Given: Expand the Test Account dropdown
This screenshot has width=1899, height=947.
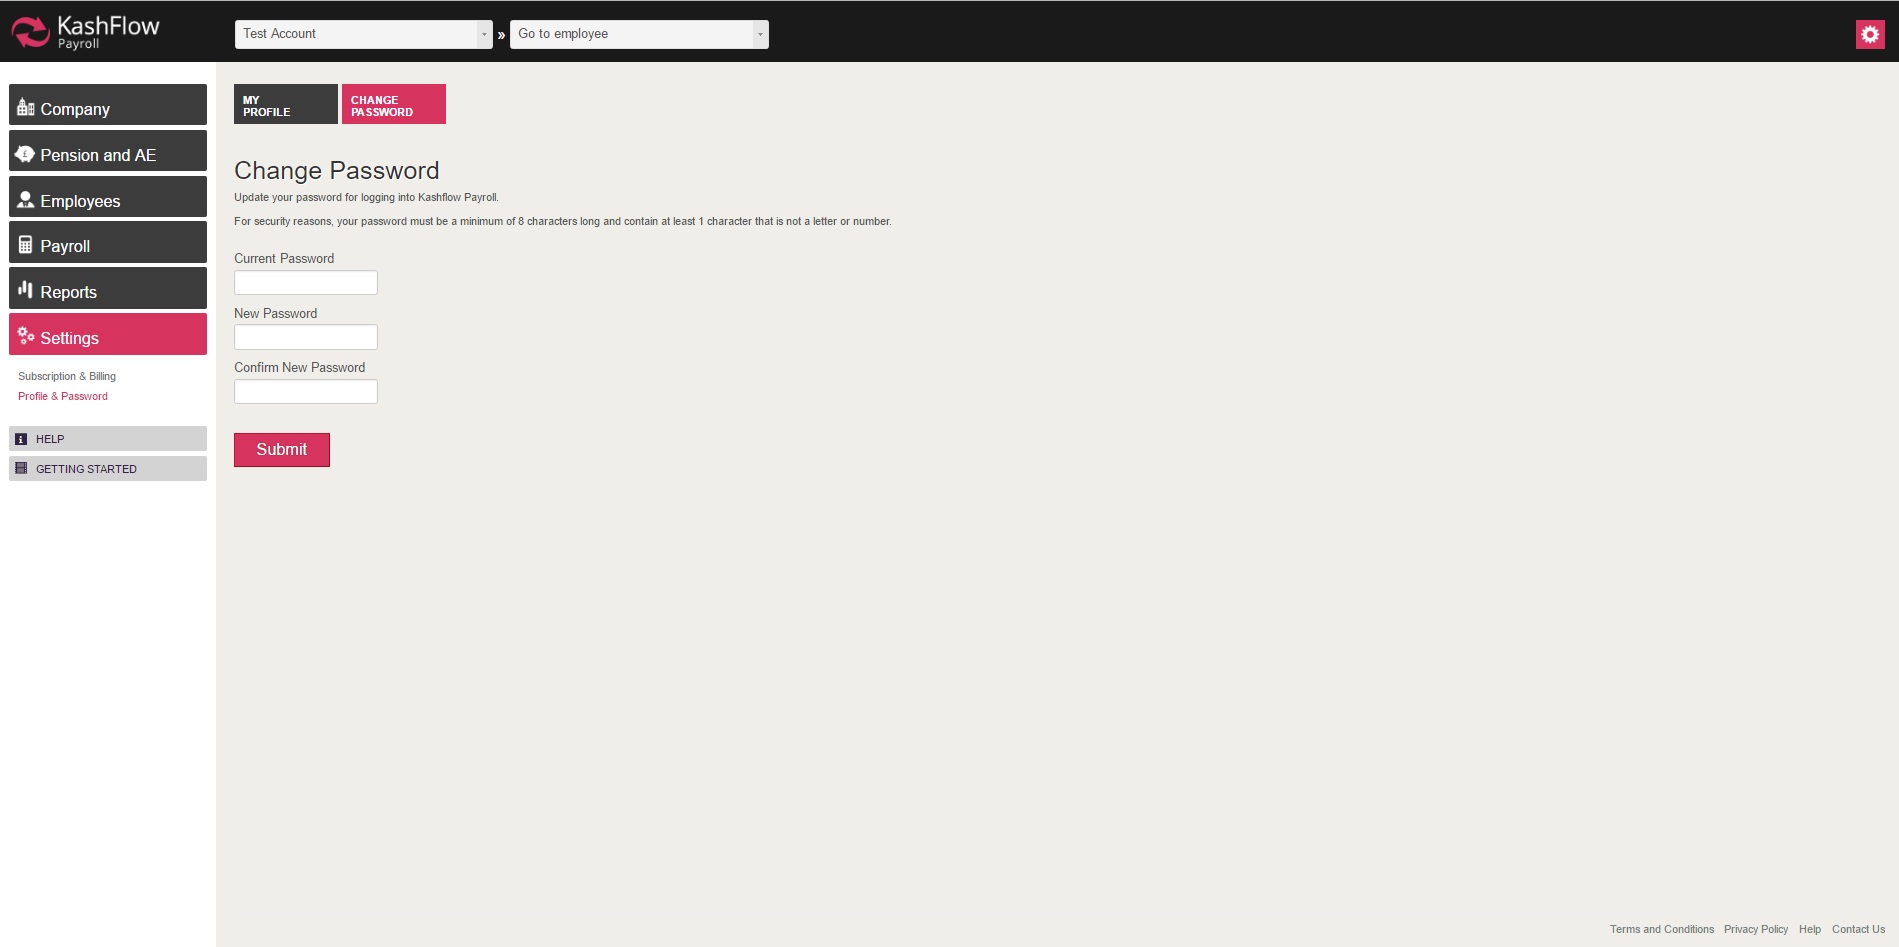Looking at the screenshot, I should tap(364, 34).
